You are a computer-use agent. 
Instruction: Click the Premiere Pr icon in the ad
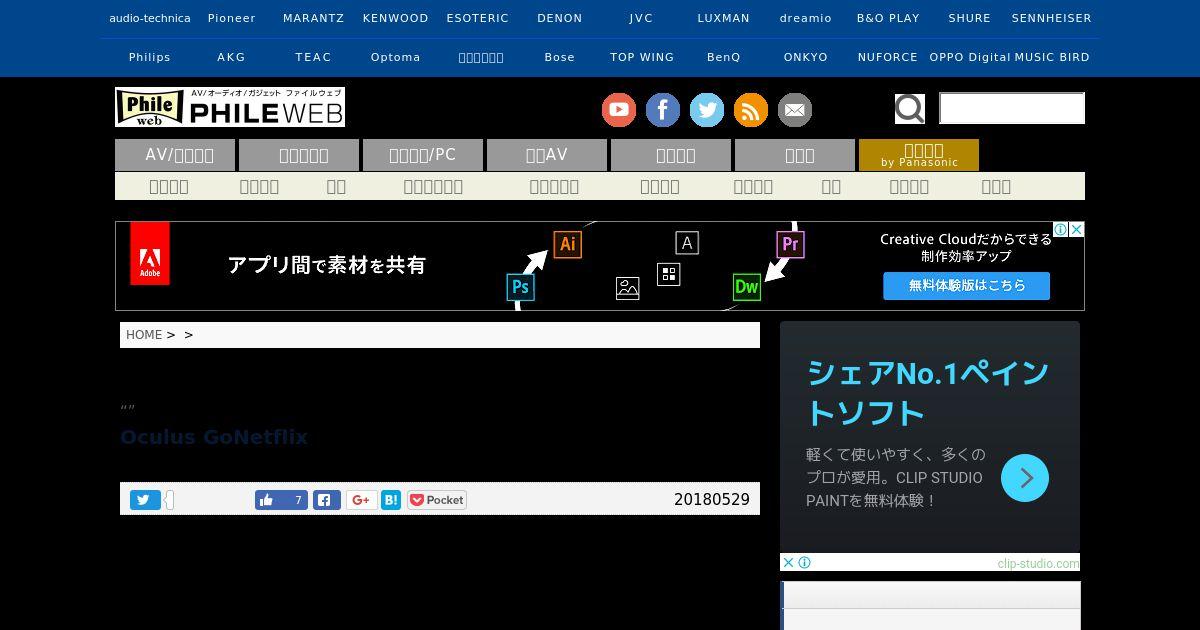pos(791,244)
